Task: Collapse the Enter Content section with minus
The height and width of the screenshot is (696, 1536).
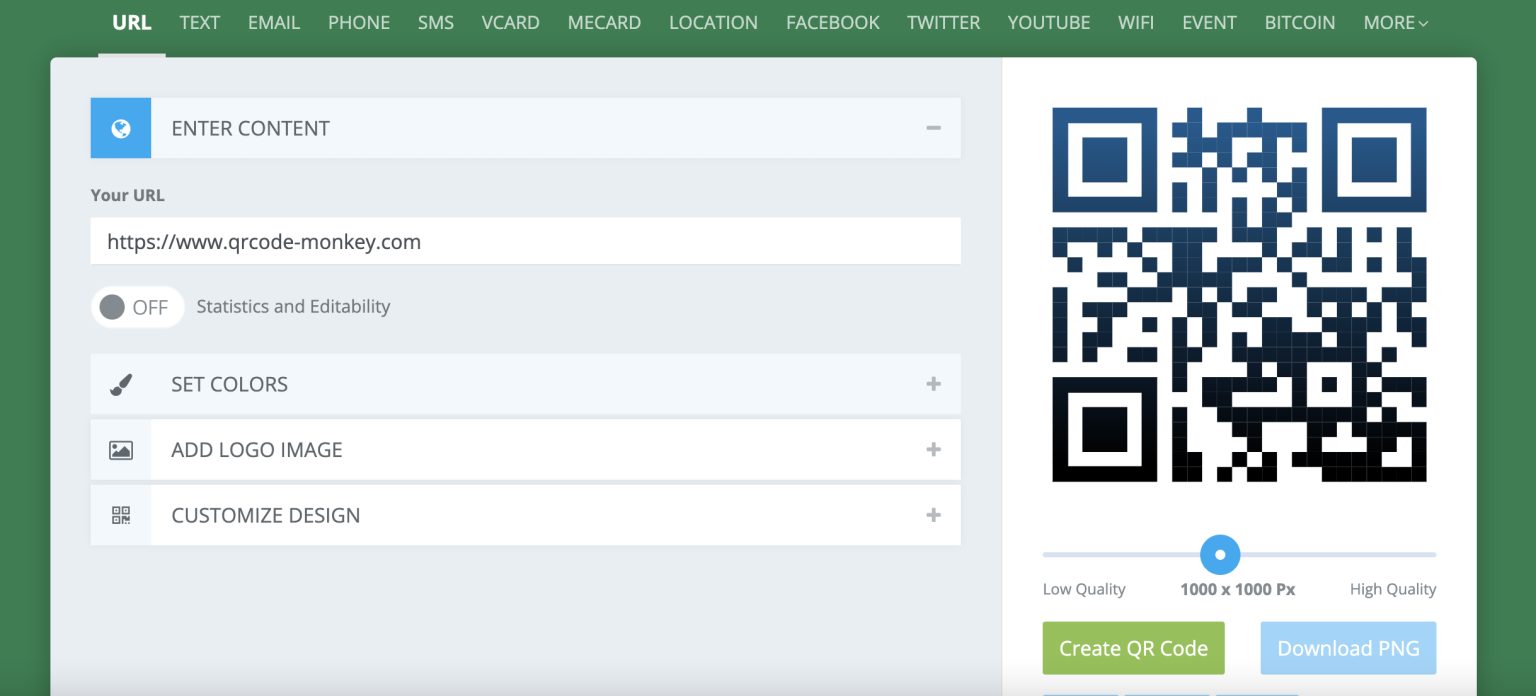Action: [x=933, y=128]
